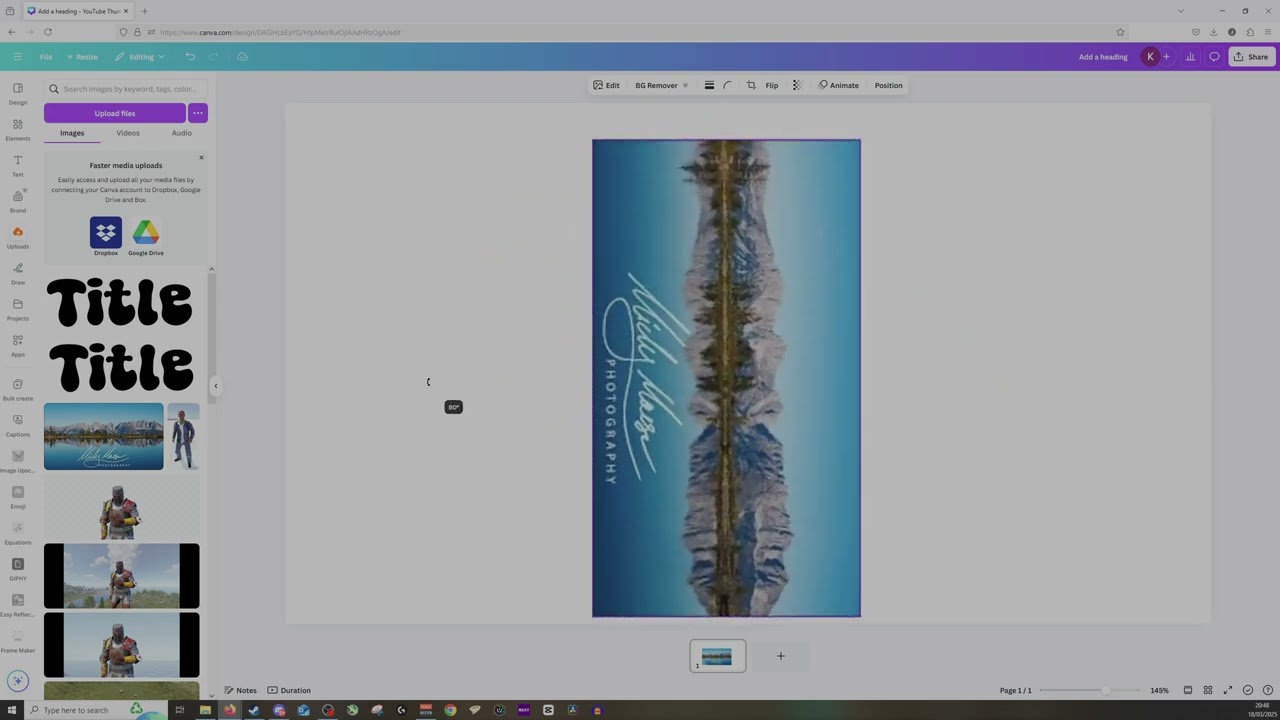Click the Animate button
This screenshot has width=1280, height=720.
[839, 85]
